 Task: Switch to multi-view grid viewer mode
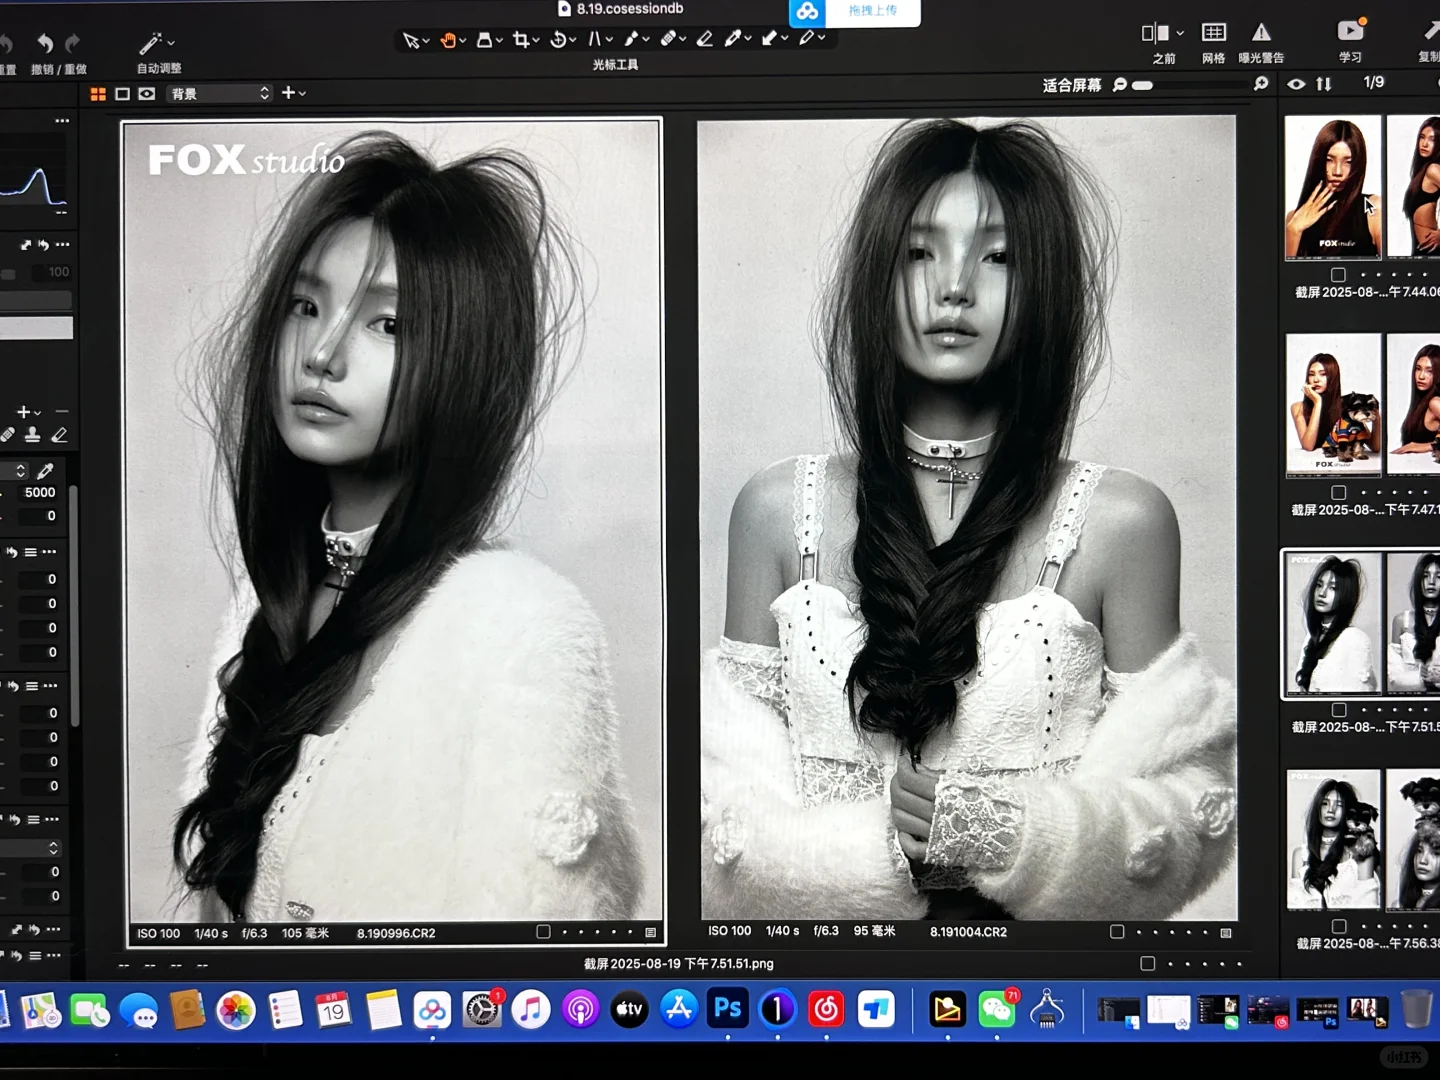pos(98,94)
